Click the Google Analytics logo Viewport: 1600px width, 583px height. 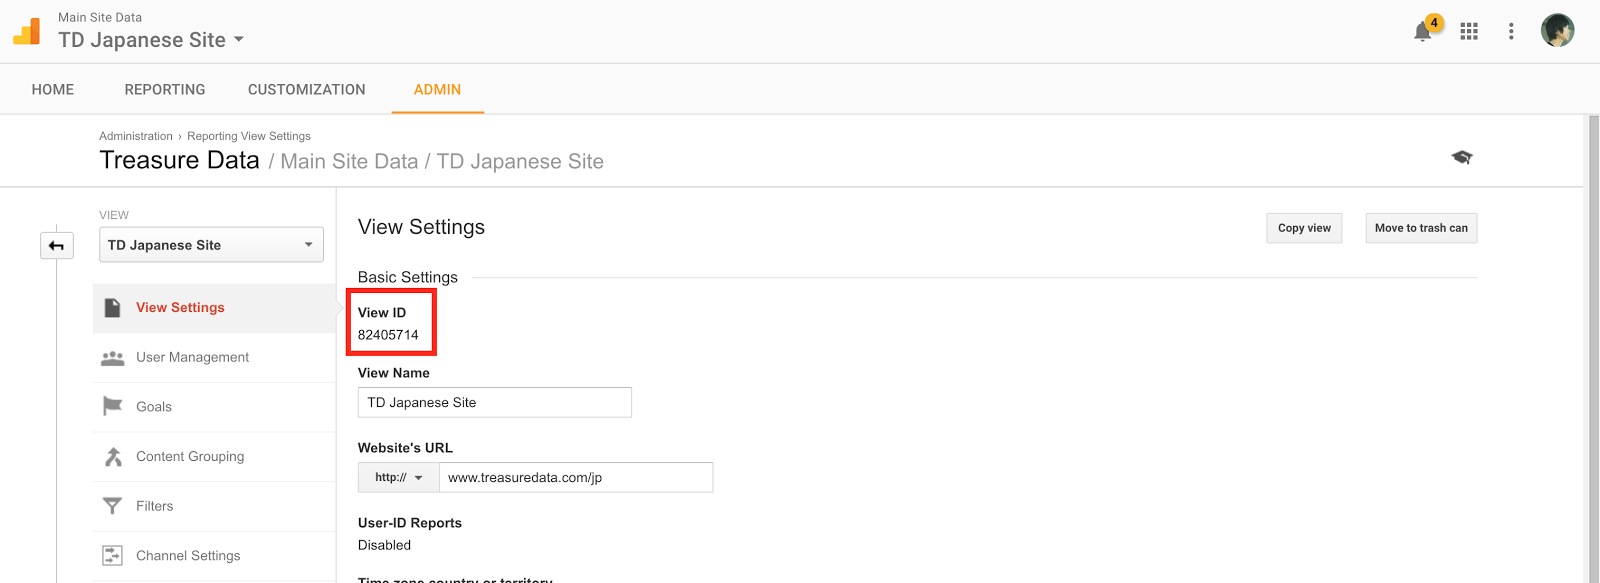[x=27, y=31]
